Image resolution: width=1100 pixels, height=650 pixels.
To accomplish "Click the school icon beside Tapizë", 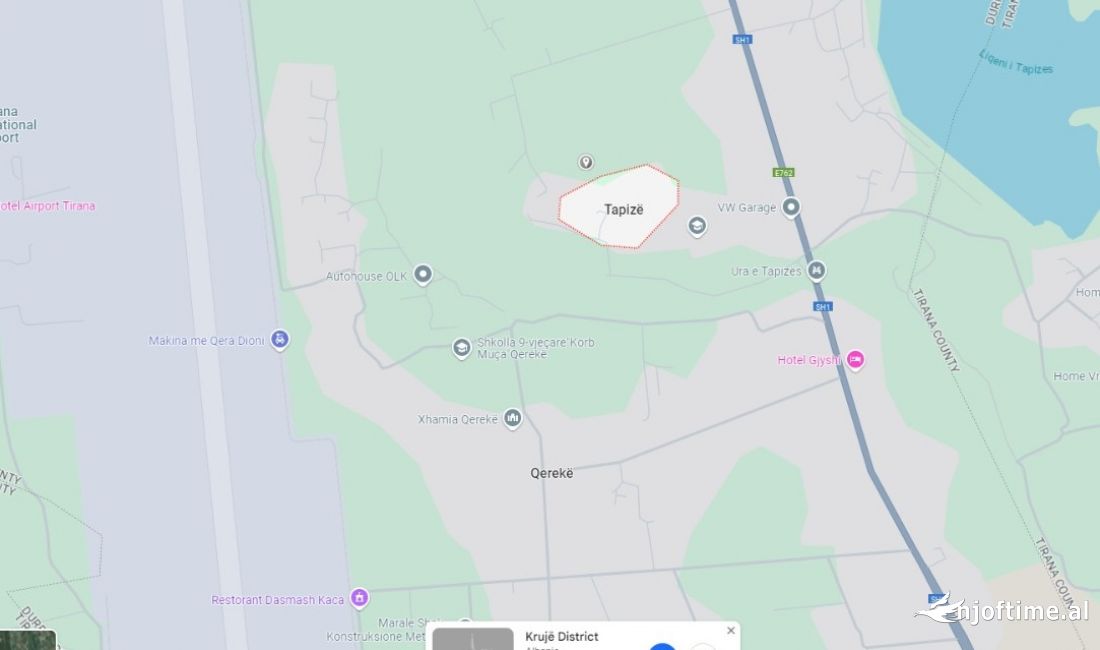I will 697,226.
